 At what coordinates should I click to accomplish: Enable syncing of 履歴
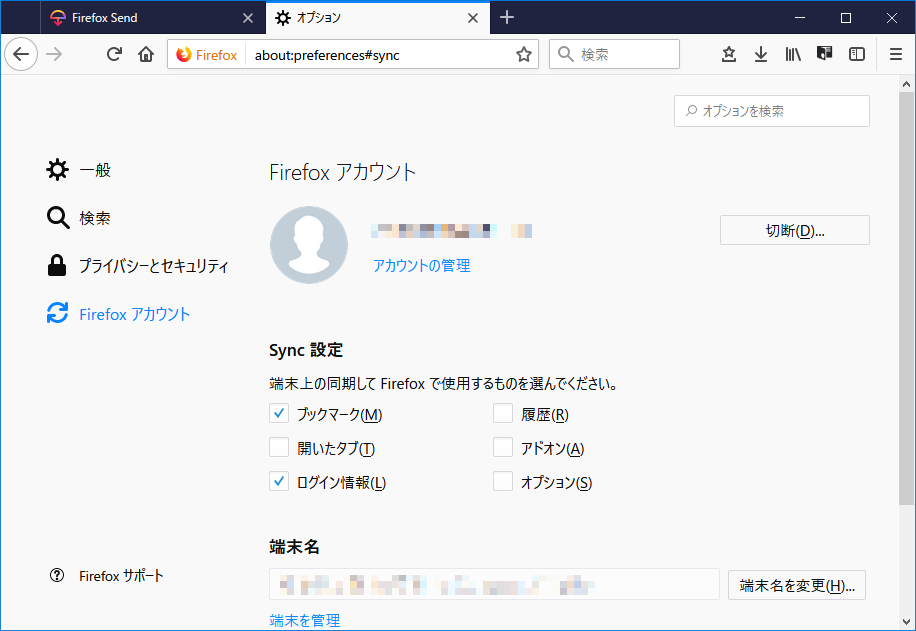point(503,413)
